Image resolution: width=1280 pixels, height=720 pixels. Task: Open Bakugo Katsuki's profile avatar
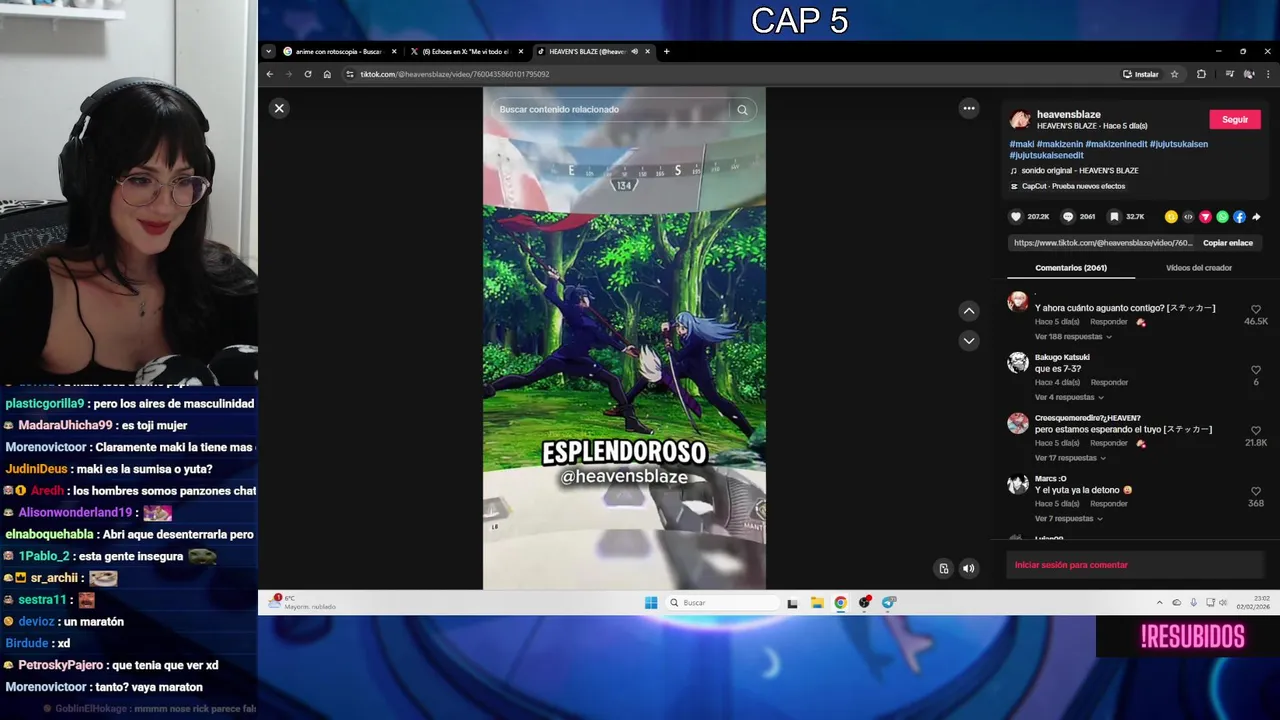[1018, 363]
